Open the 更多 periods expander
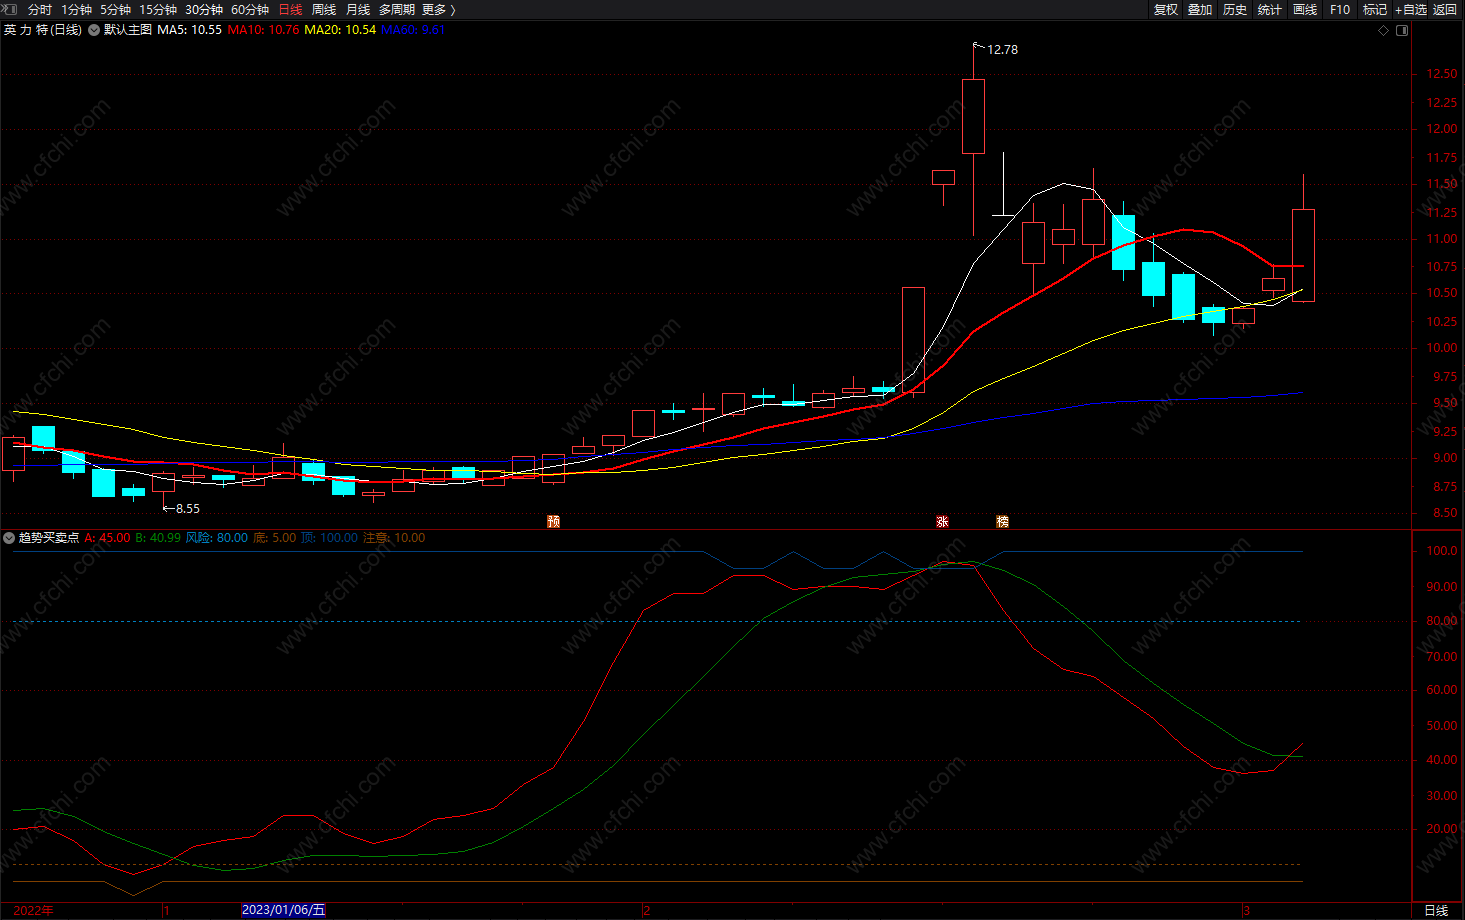Screen dimensions: 1465x920 coord(438,9)
